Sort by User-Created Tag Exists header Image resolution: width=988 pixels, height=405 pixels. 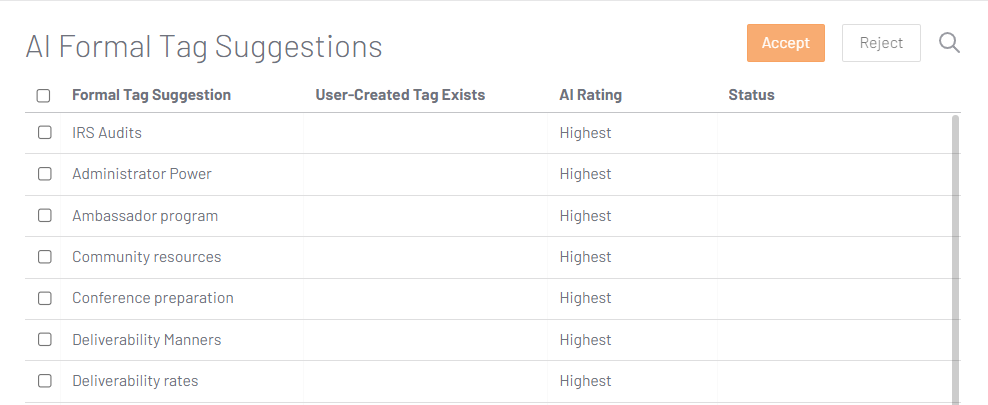tap(400, 95)
